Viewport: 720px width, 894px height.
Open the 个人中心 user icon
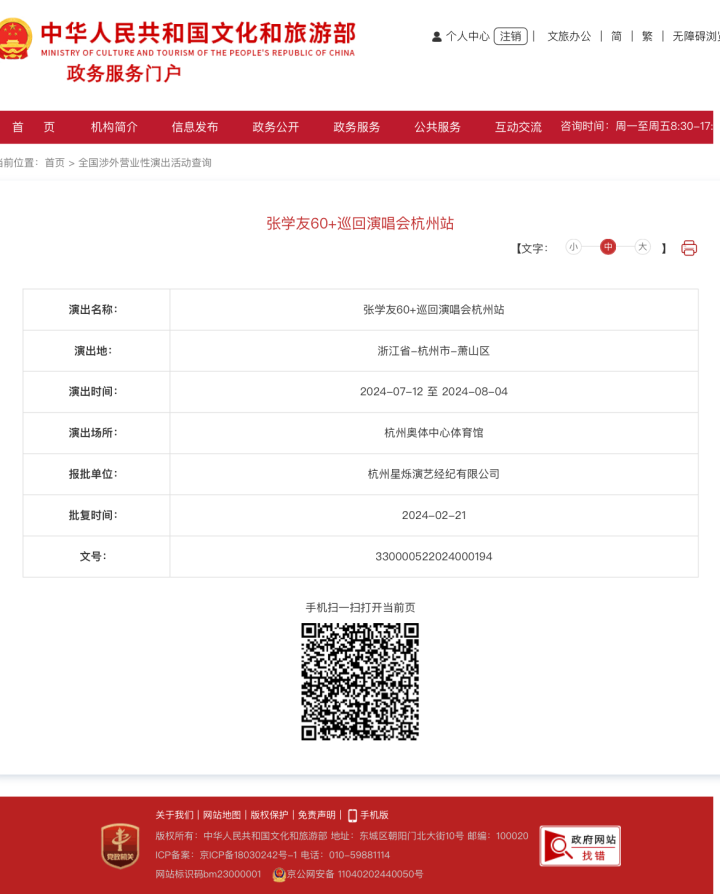pos(437,36)
